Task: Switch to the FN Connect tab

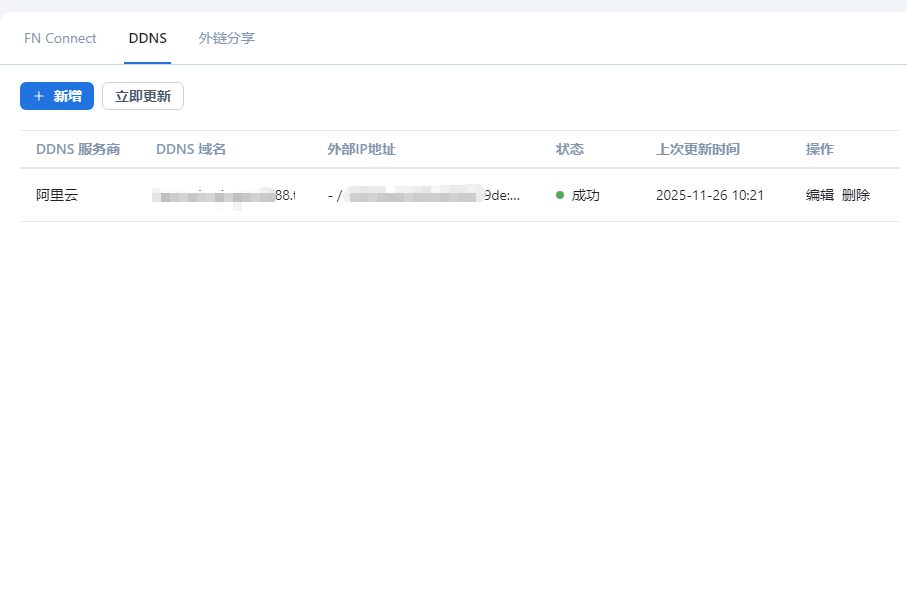Action: pos(60,38)
